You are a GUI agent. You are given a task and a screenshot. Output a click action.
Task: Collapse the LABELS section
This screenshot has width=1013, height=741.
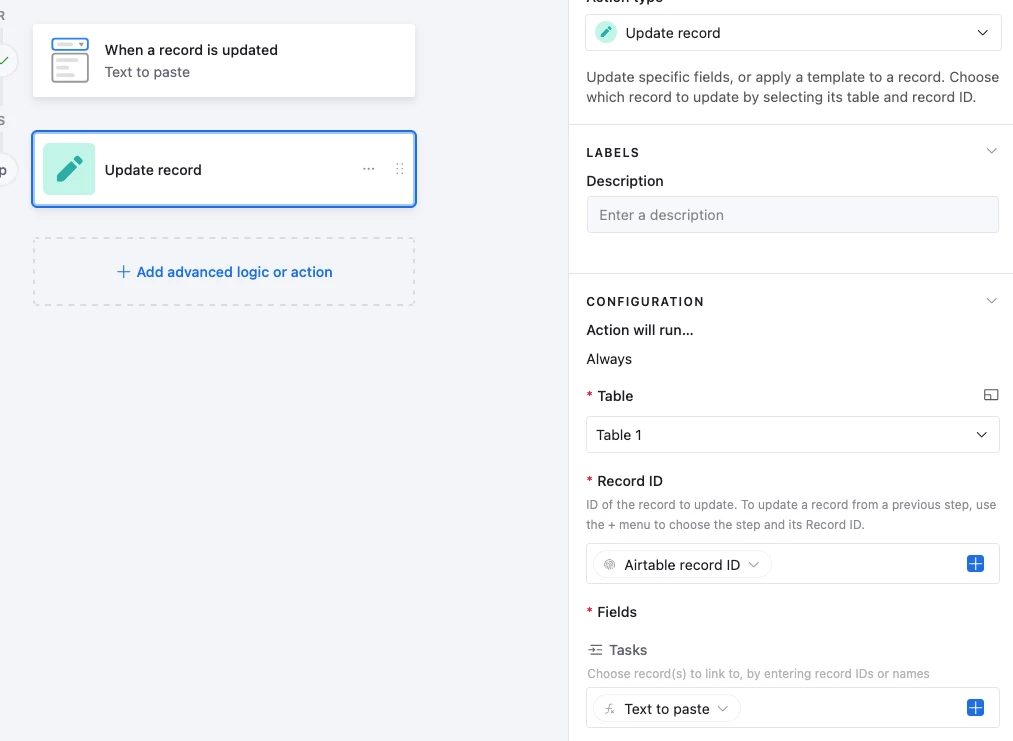(x=991, y=151)
